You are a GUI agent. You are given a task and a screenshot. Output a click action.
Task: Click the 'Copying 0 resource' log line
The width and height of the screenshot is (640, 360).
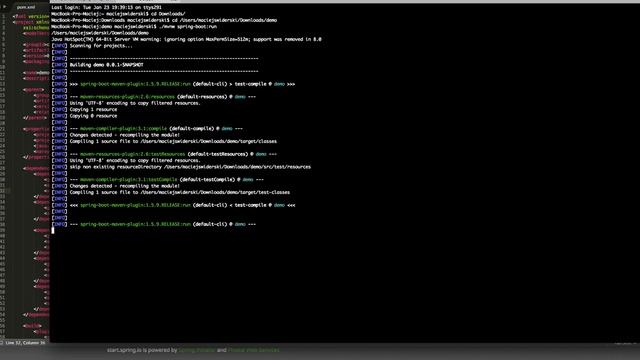(x=84, y=116)
